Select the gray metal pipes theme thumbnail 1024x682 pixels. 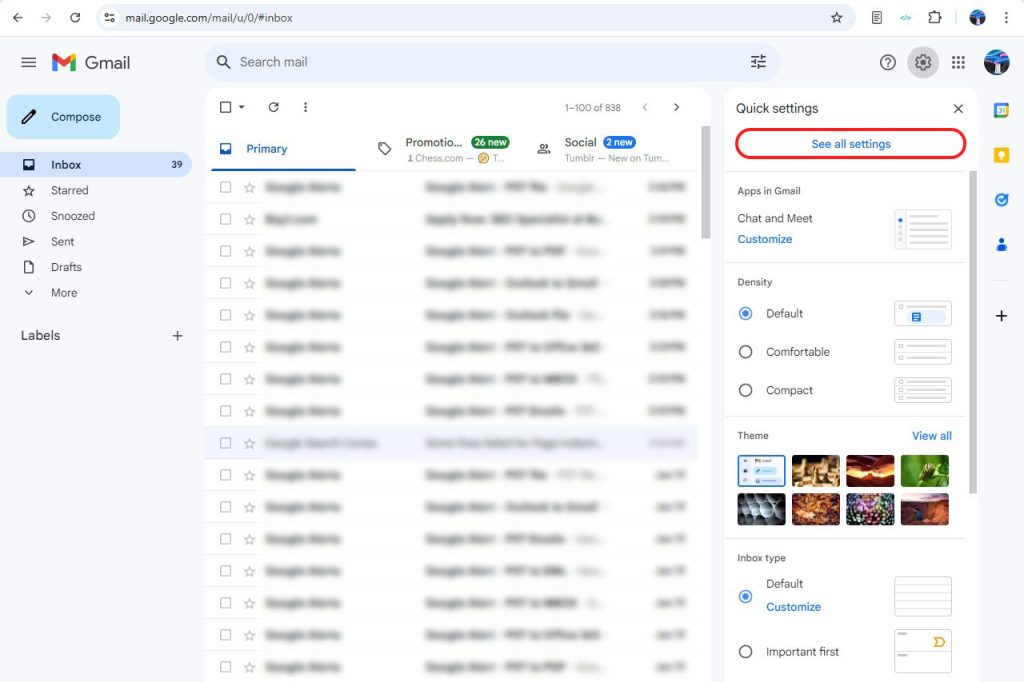[x=761, y=510]
